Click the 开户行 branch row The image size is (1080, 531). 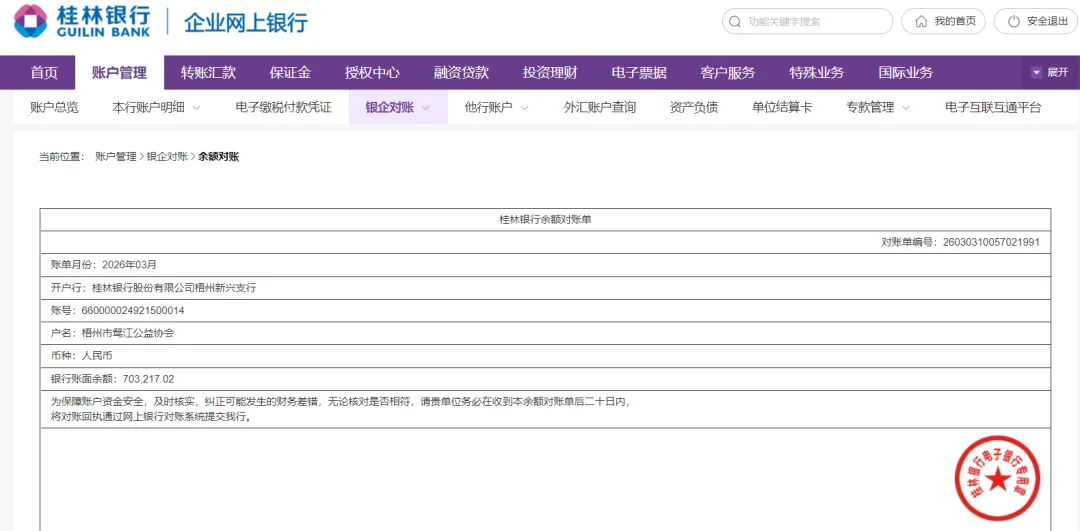(x=546, y=288)
